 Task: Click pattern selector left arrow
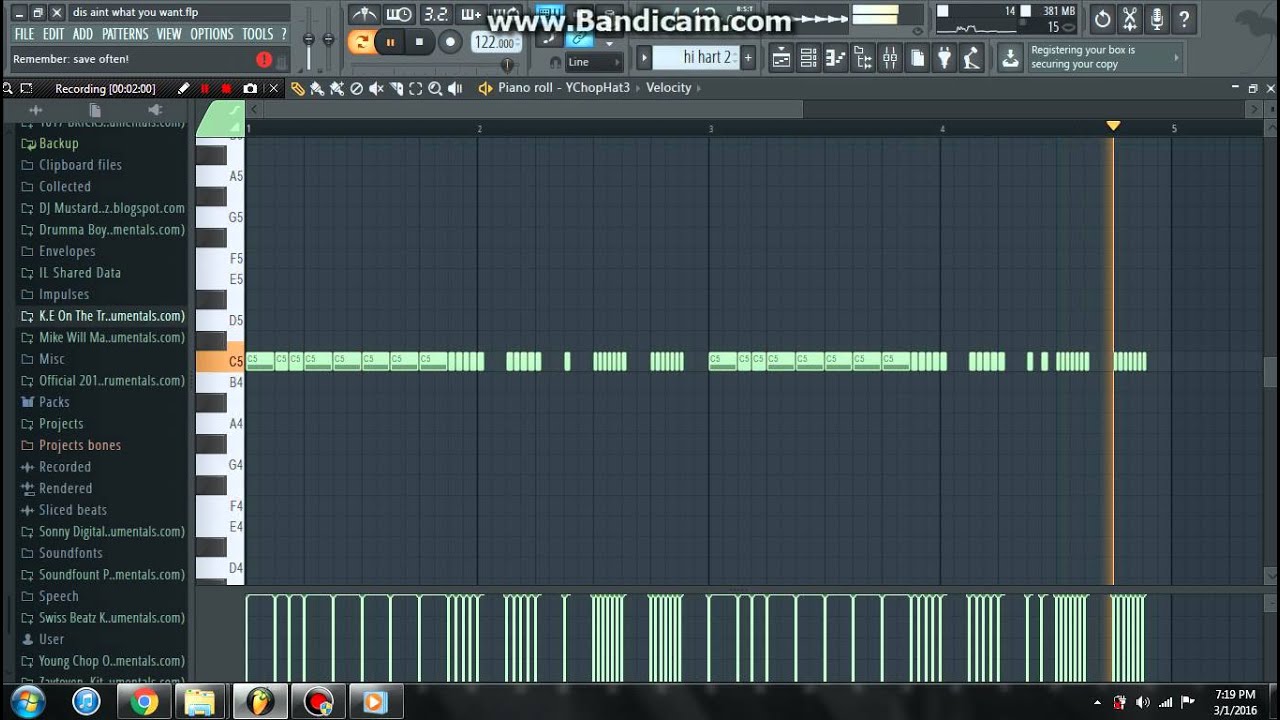pos(645,57)
